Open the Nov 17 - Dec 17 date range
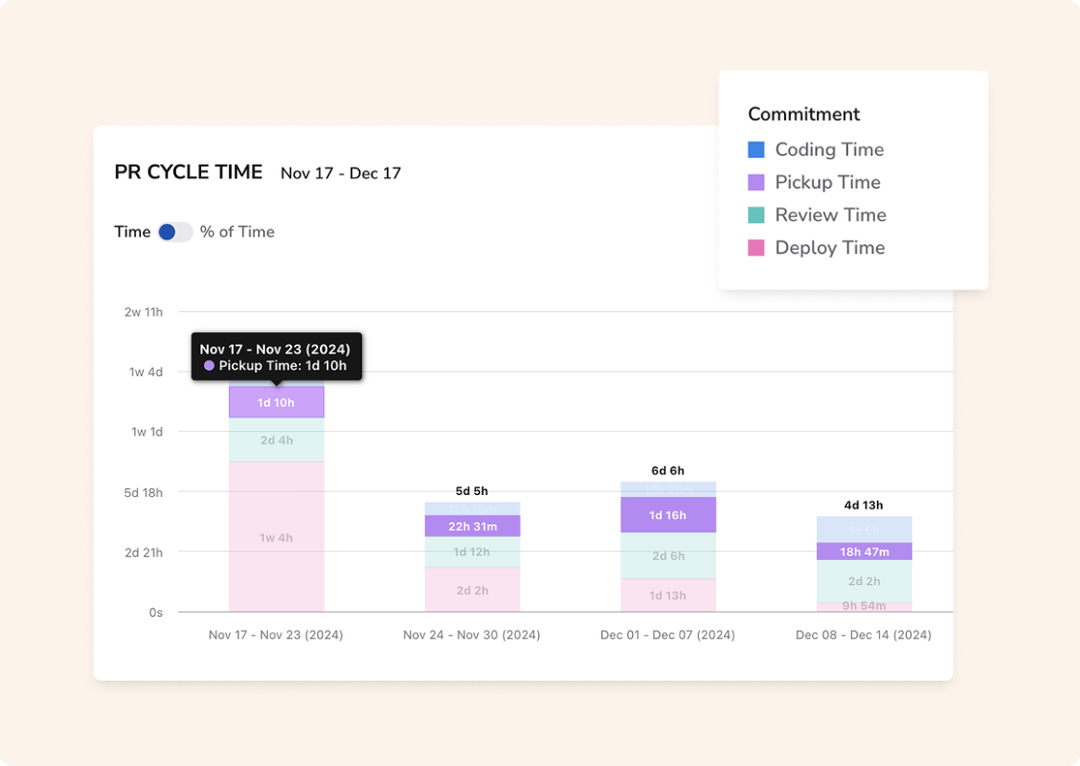Viewport: 1080px width, 766px height. pos(340,173)
